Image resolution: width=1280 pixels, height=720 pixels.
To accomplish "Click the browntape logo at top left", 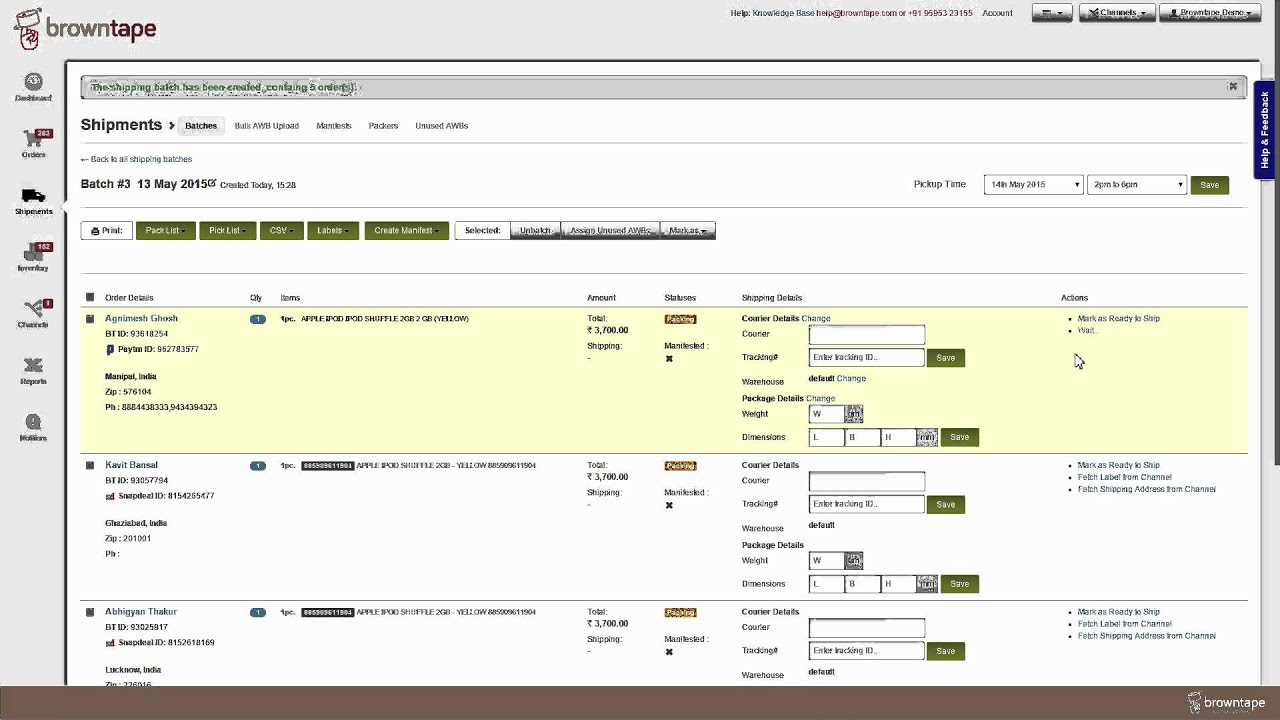I will (85, 28).
